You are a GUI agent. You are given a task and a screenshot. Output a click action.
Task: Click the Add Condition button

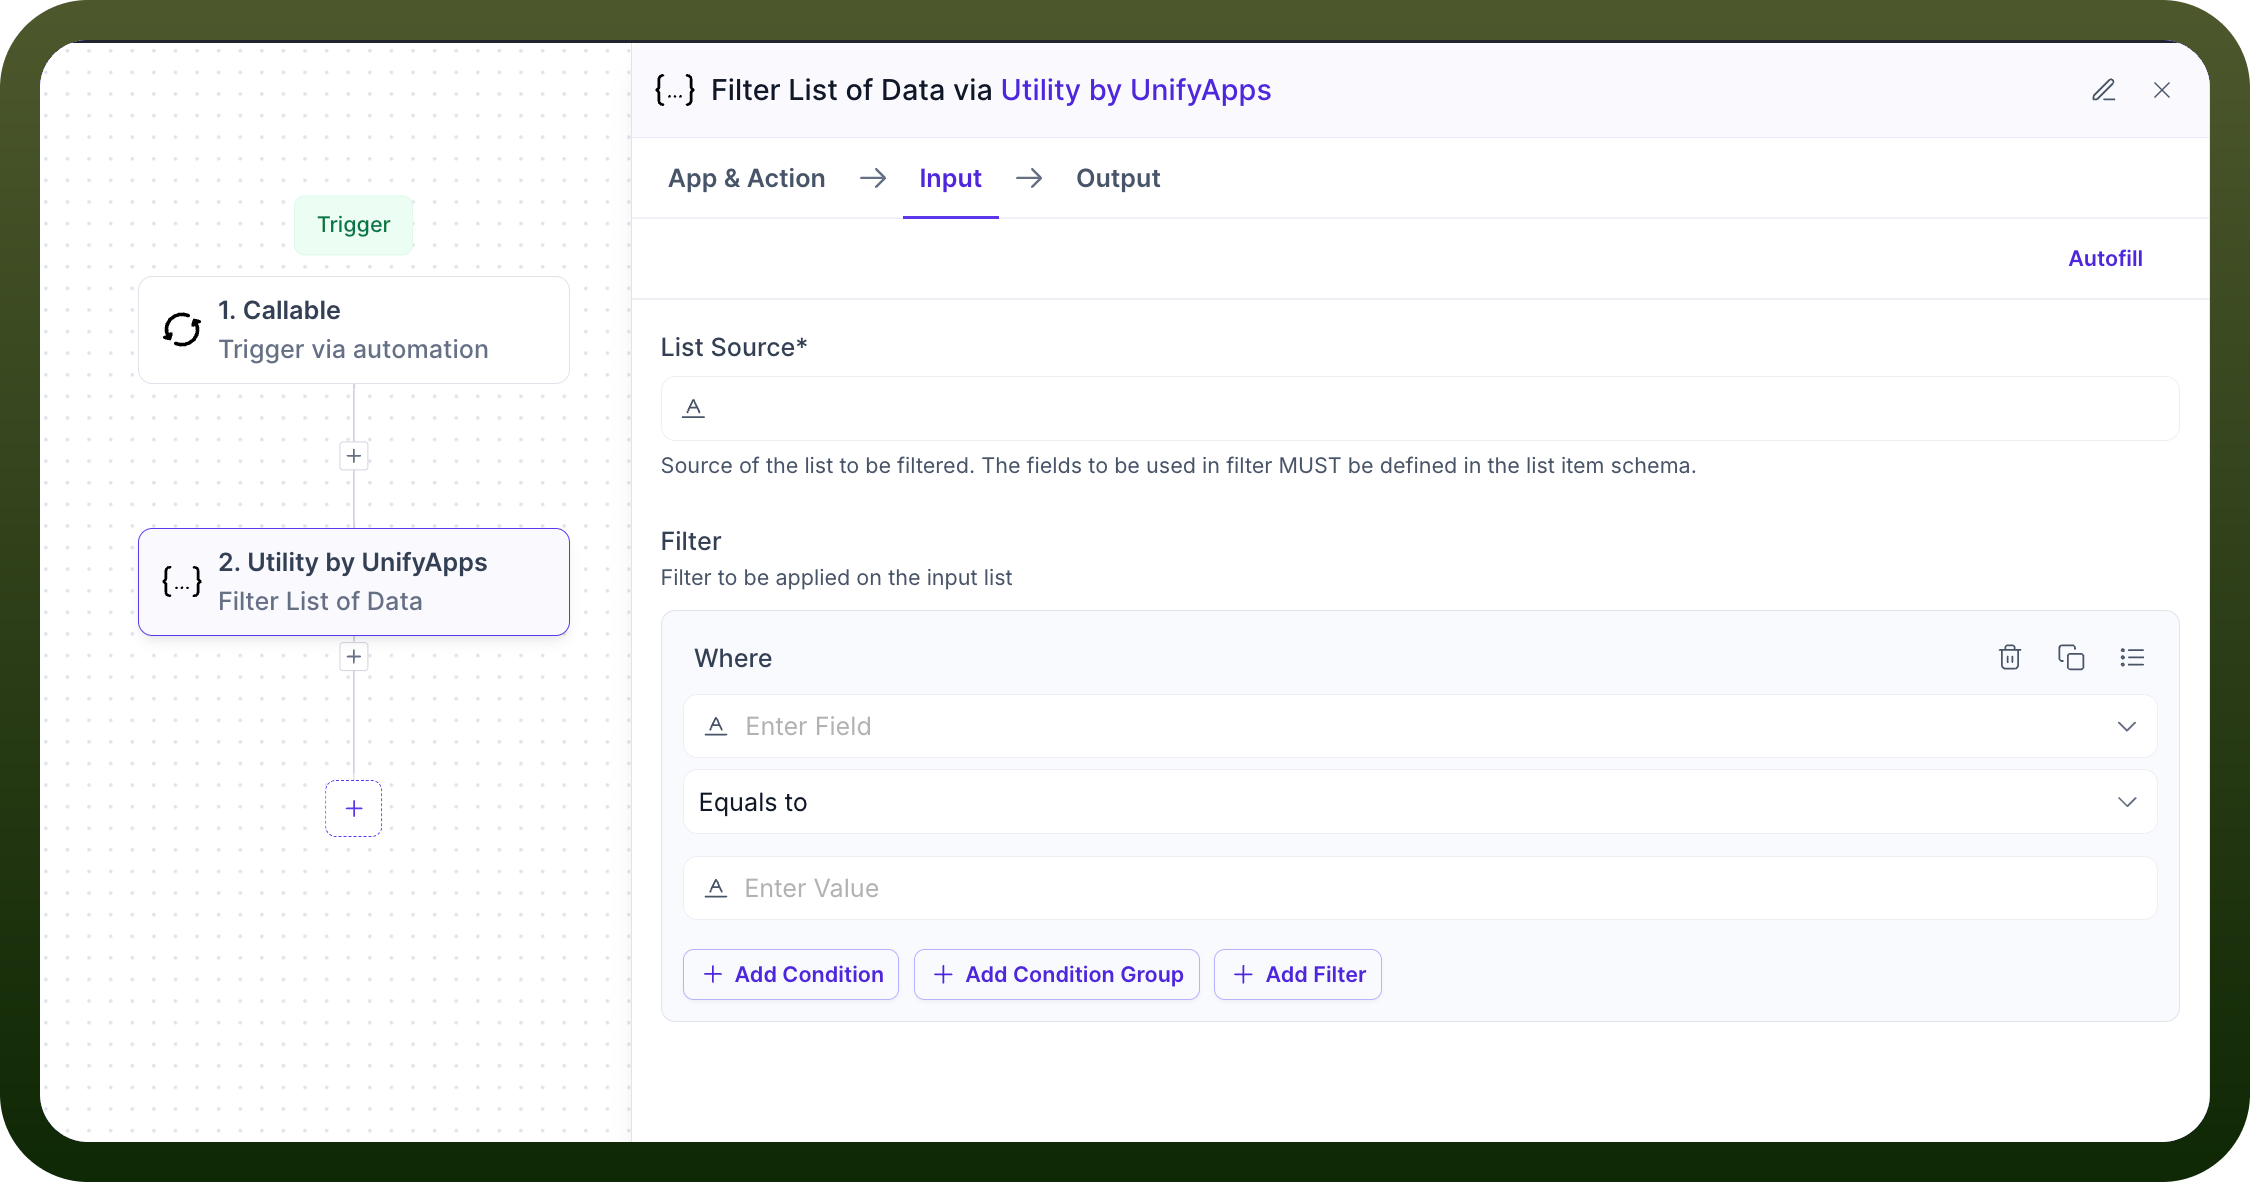point(791,974)
